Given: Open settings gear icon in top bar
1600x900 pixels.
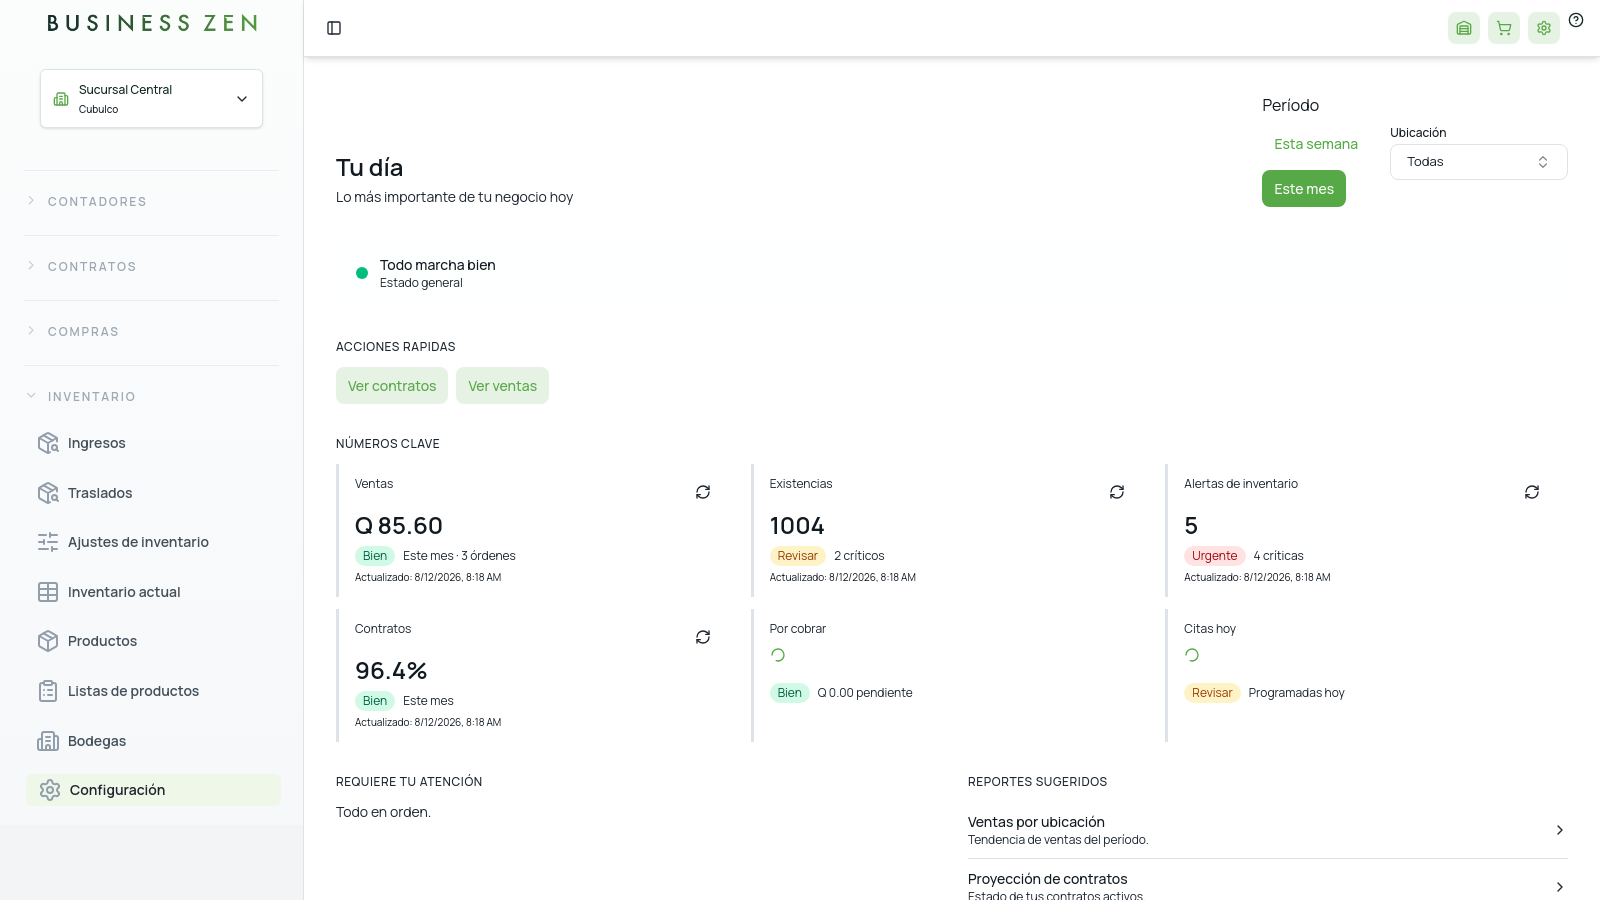Looking at the screenshot, I should 1544,28.
